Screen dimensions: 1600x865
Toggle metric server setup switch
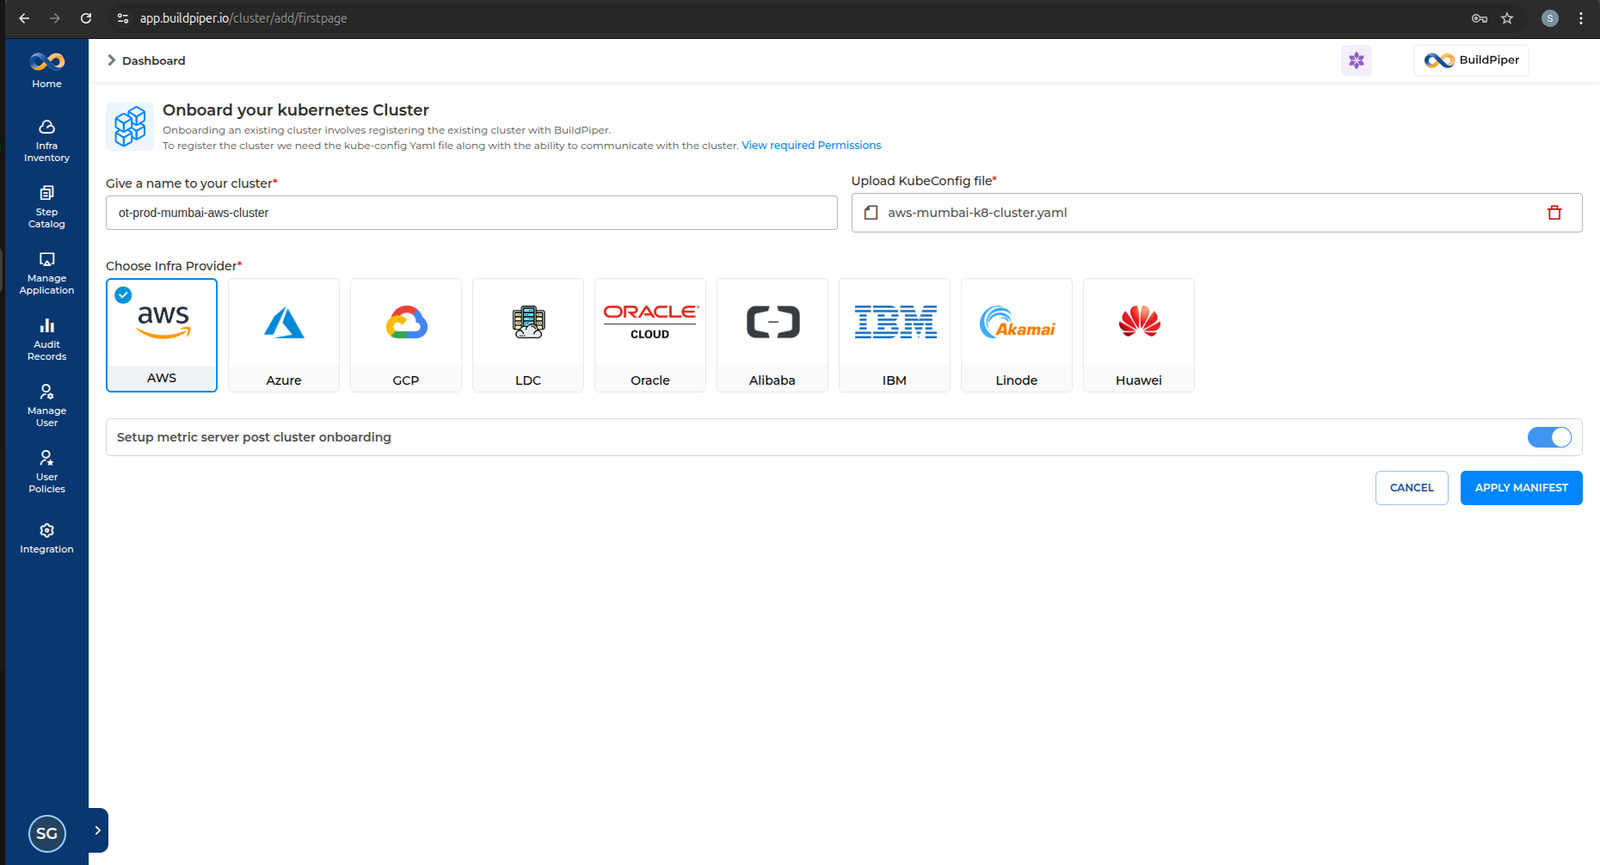point(1549,437)
